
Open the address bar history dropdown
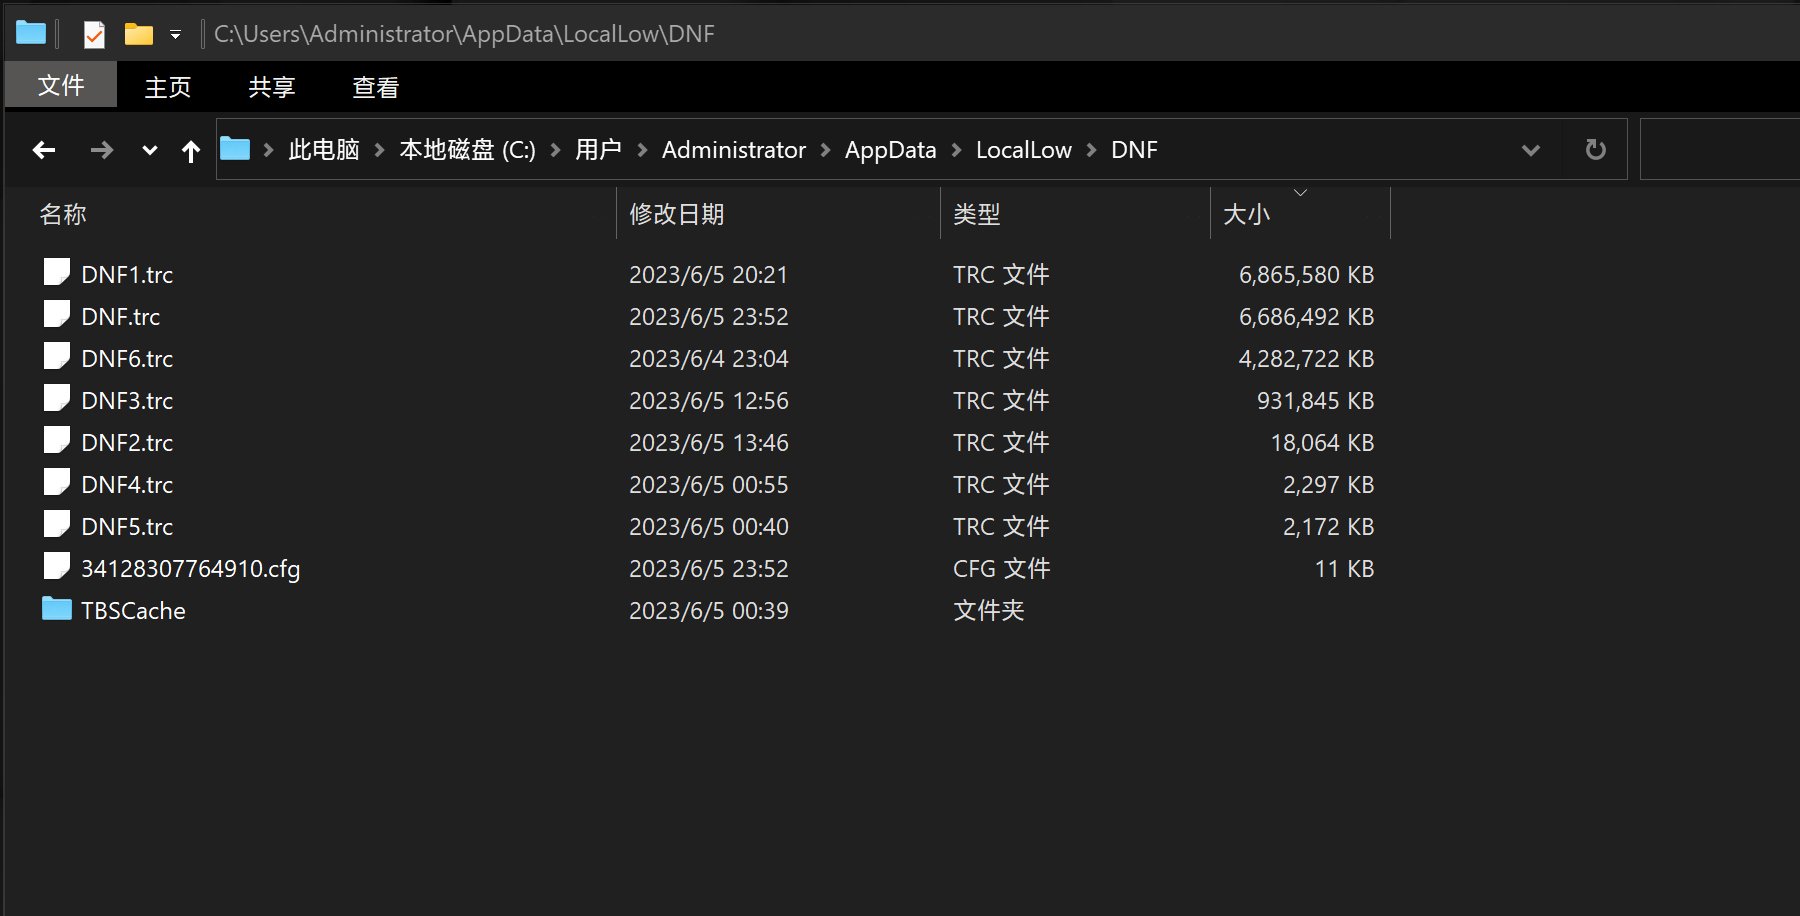point(1530,150)
